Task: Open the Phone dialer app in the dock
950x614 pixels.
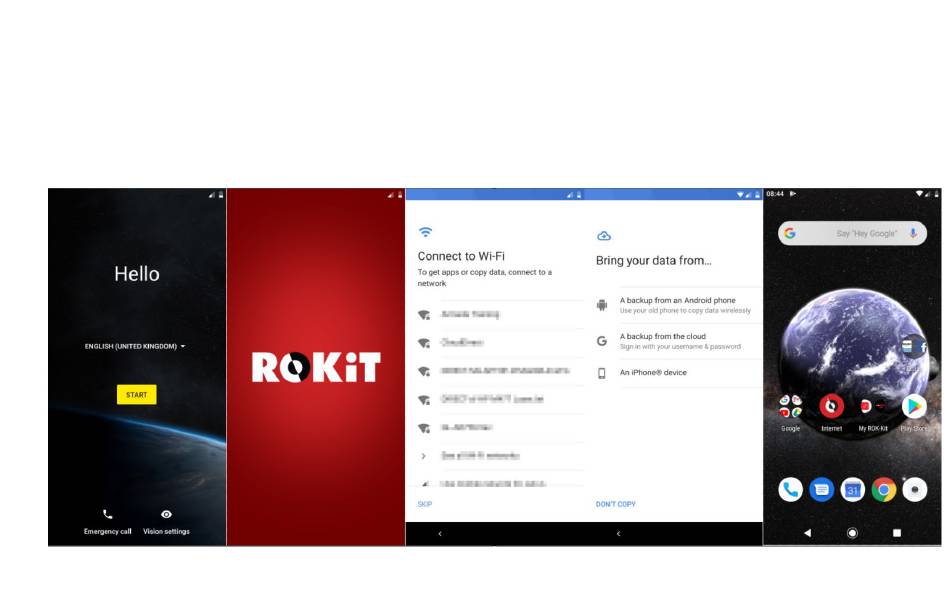Action: 790,489
